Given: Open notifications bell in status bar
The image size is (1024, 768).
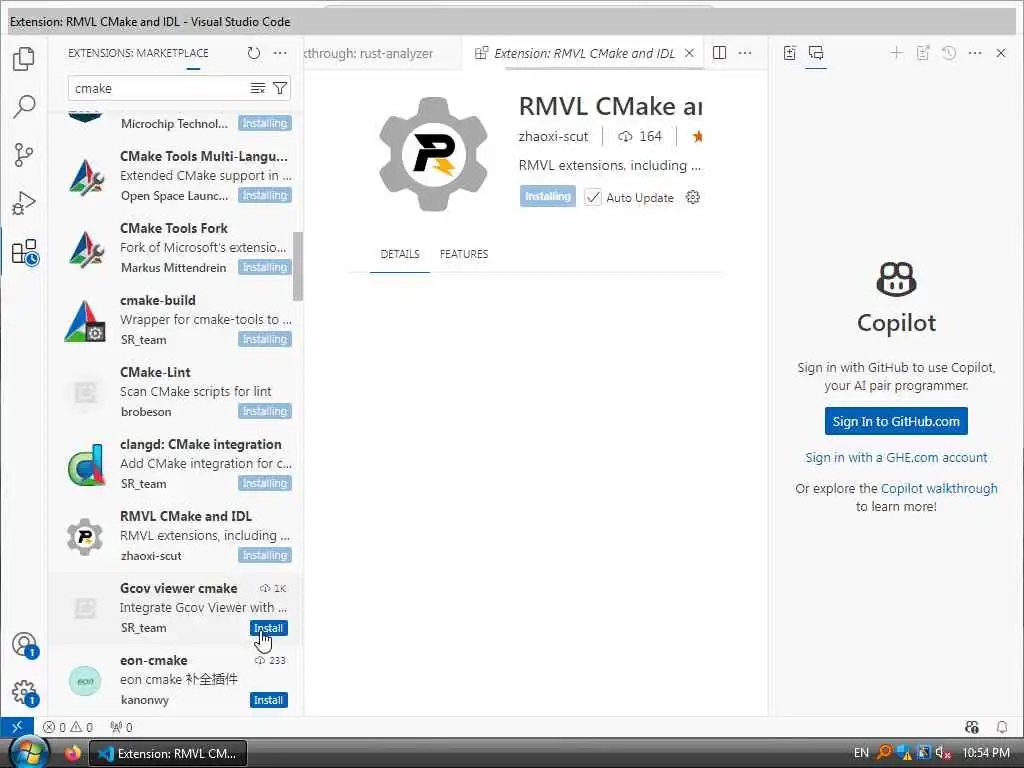Looking at the screenshot, I should point(1002,727).
